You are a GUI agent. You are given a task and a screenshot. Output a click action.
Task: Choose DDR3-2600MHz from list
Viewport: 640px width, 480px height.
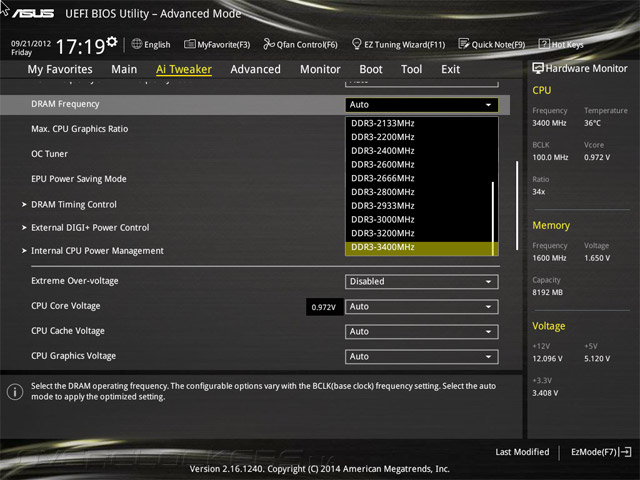pos(420,164)
